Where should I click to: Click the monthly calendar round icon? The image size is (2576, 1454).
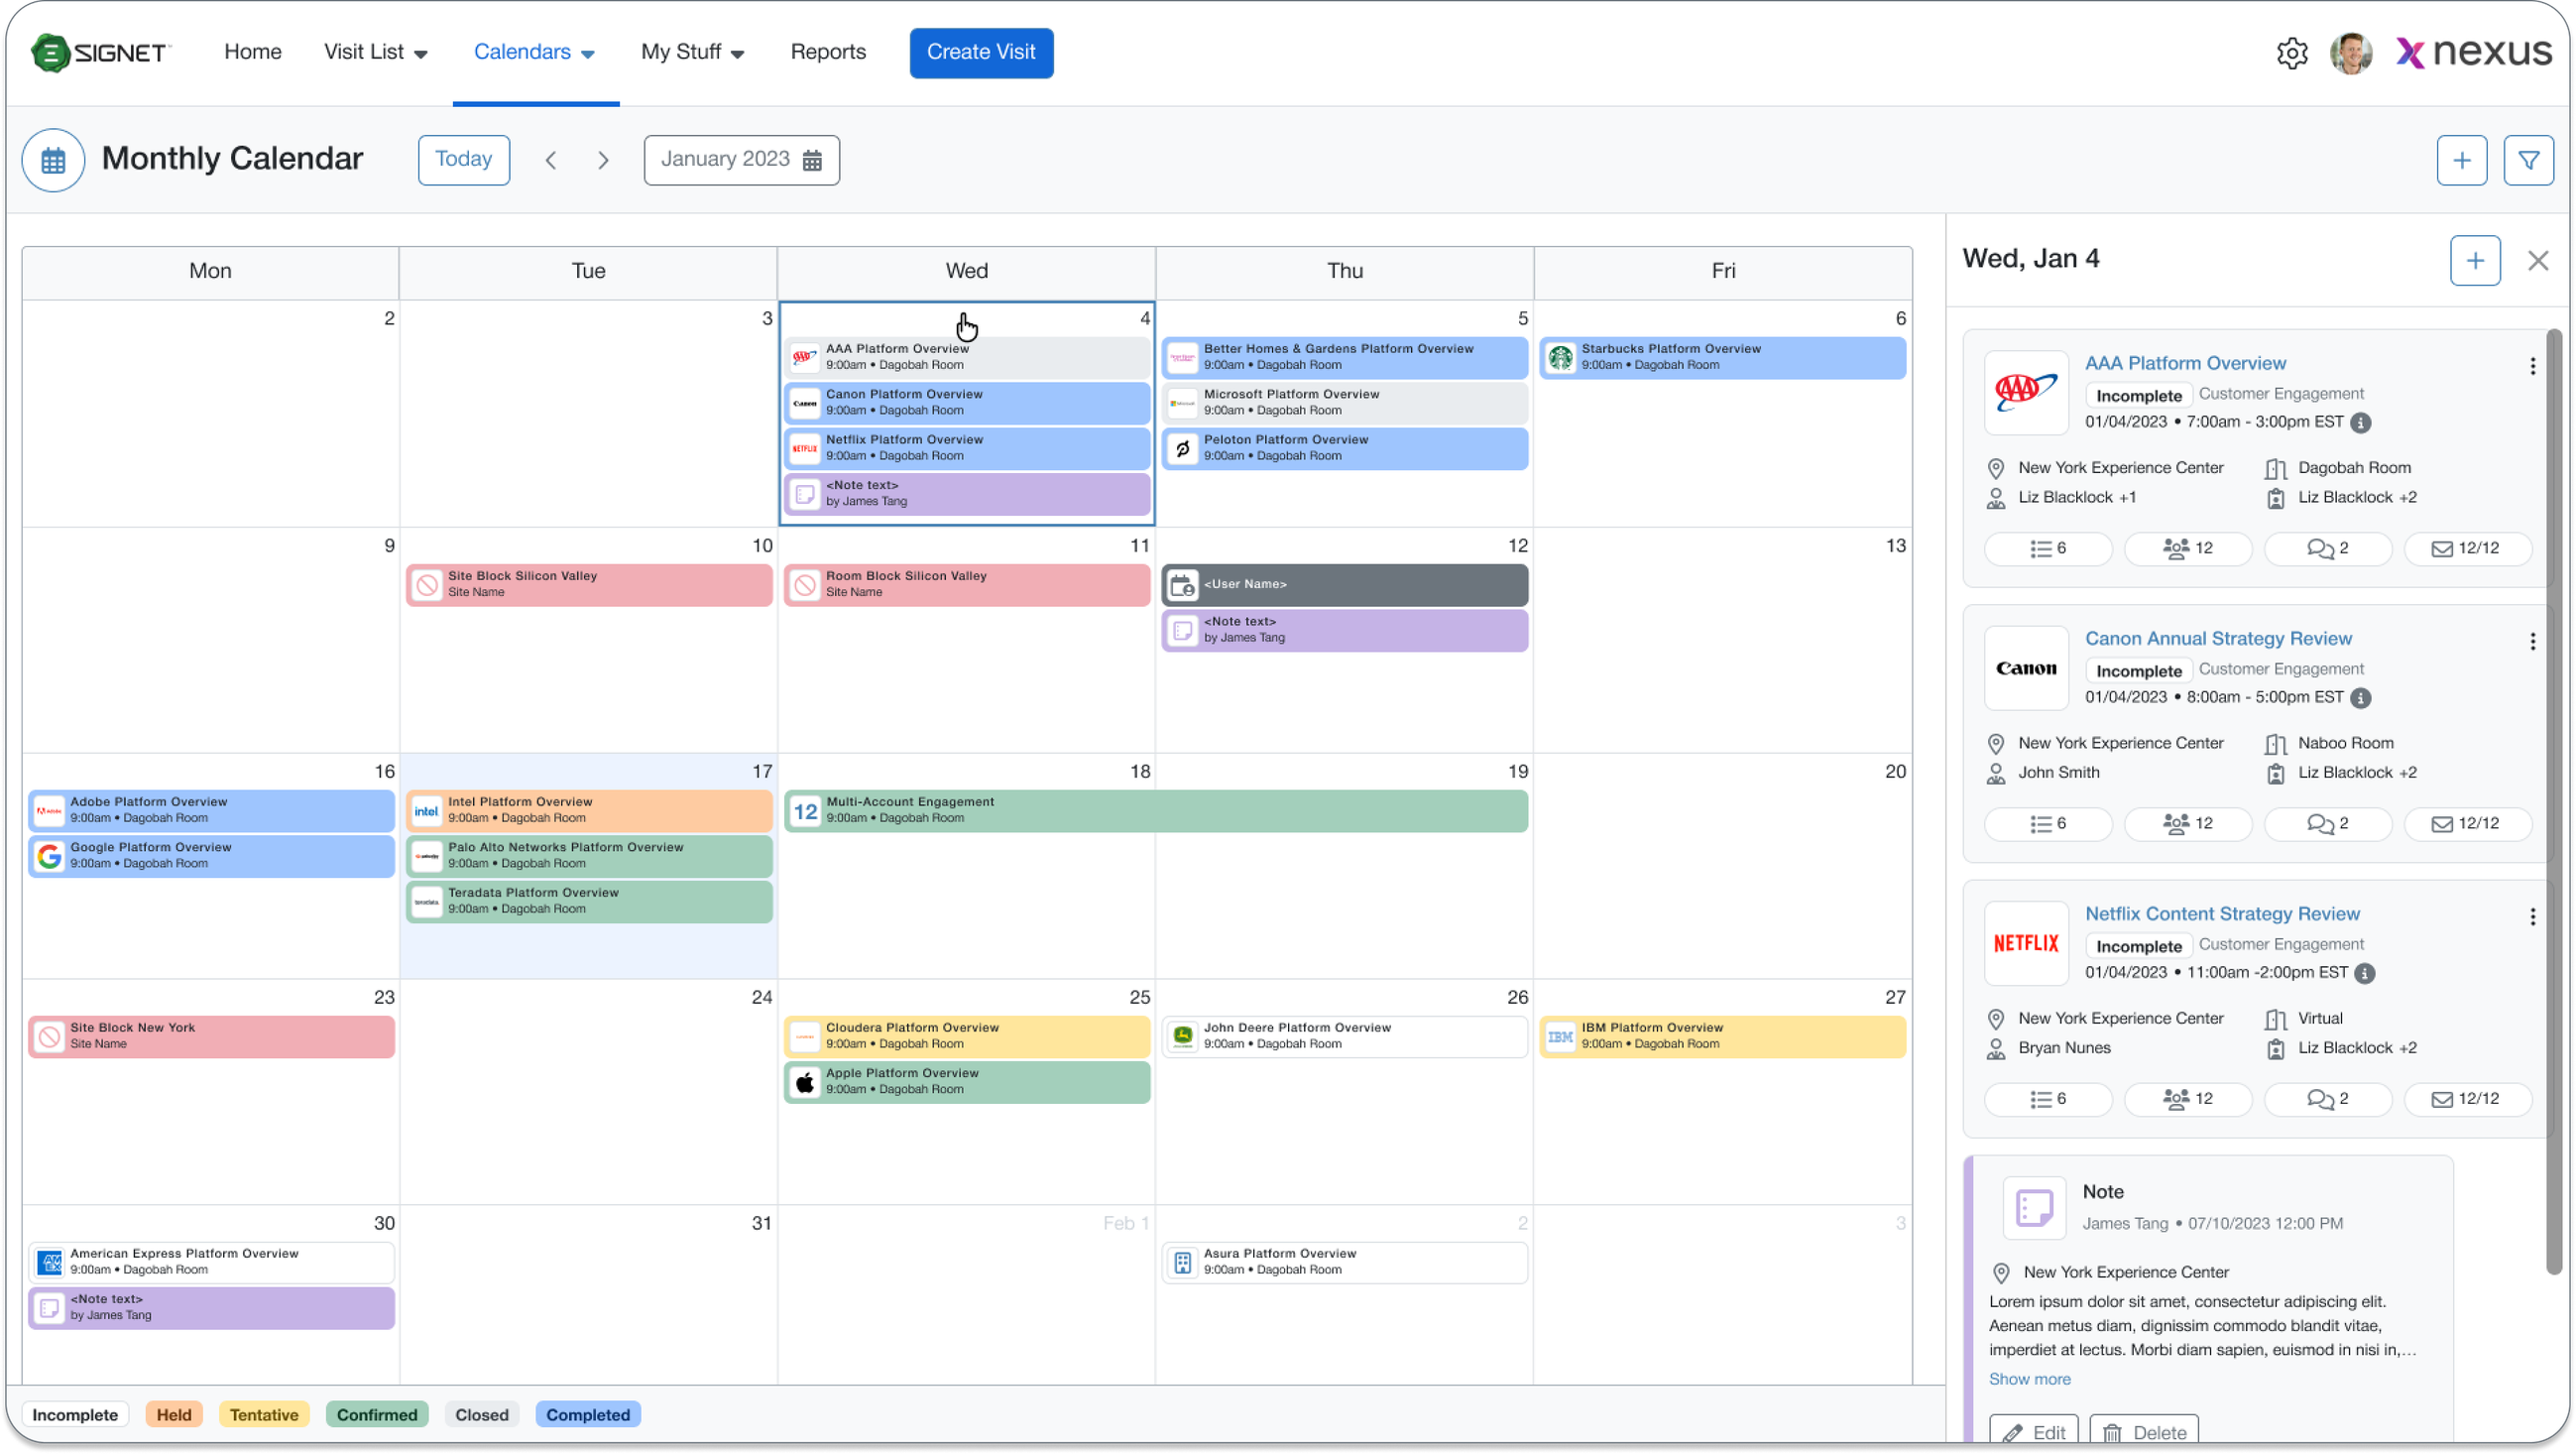(53, 160)
